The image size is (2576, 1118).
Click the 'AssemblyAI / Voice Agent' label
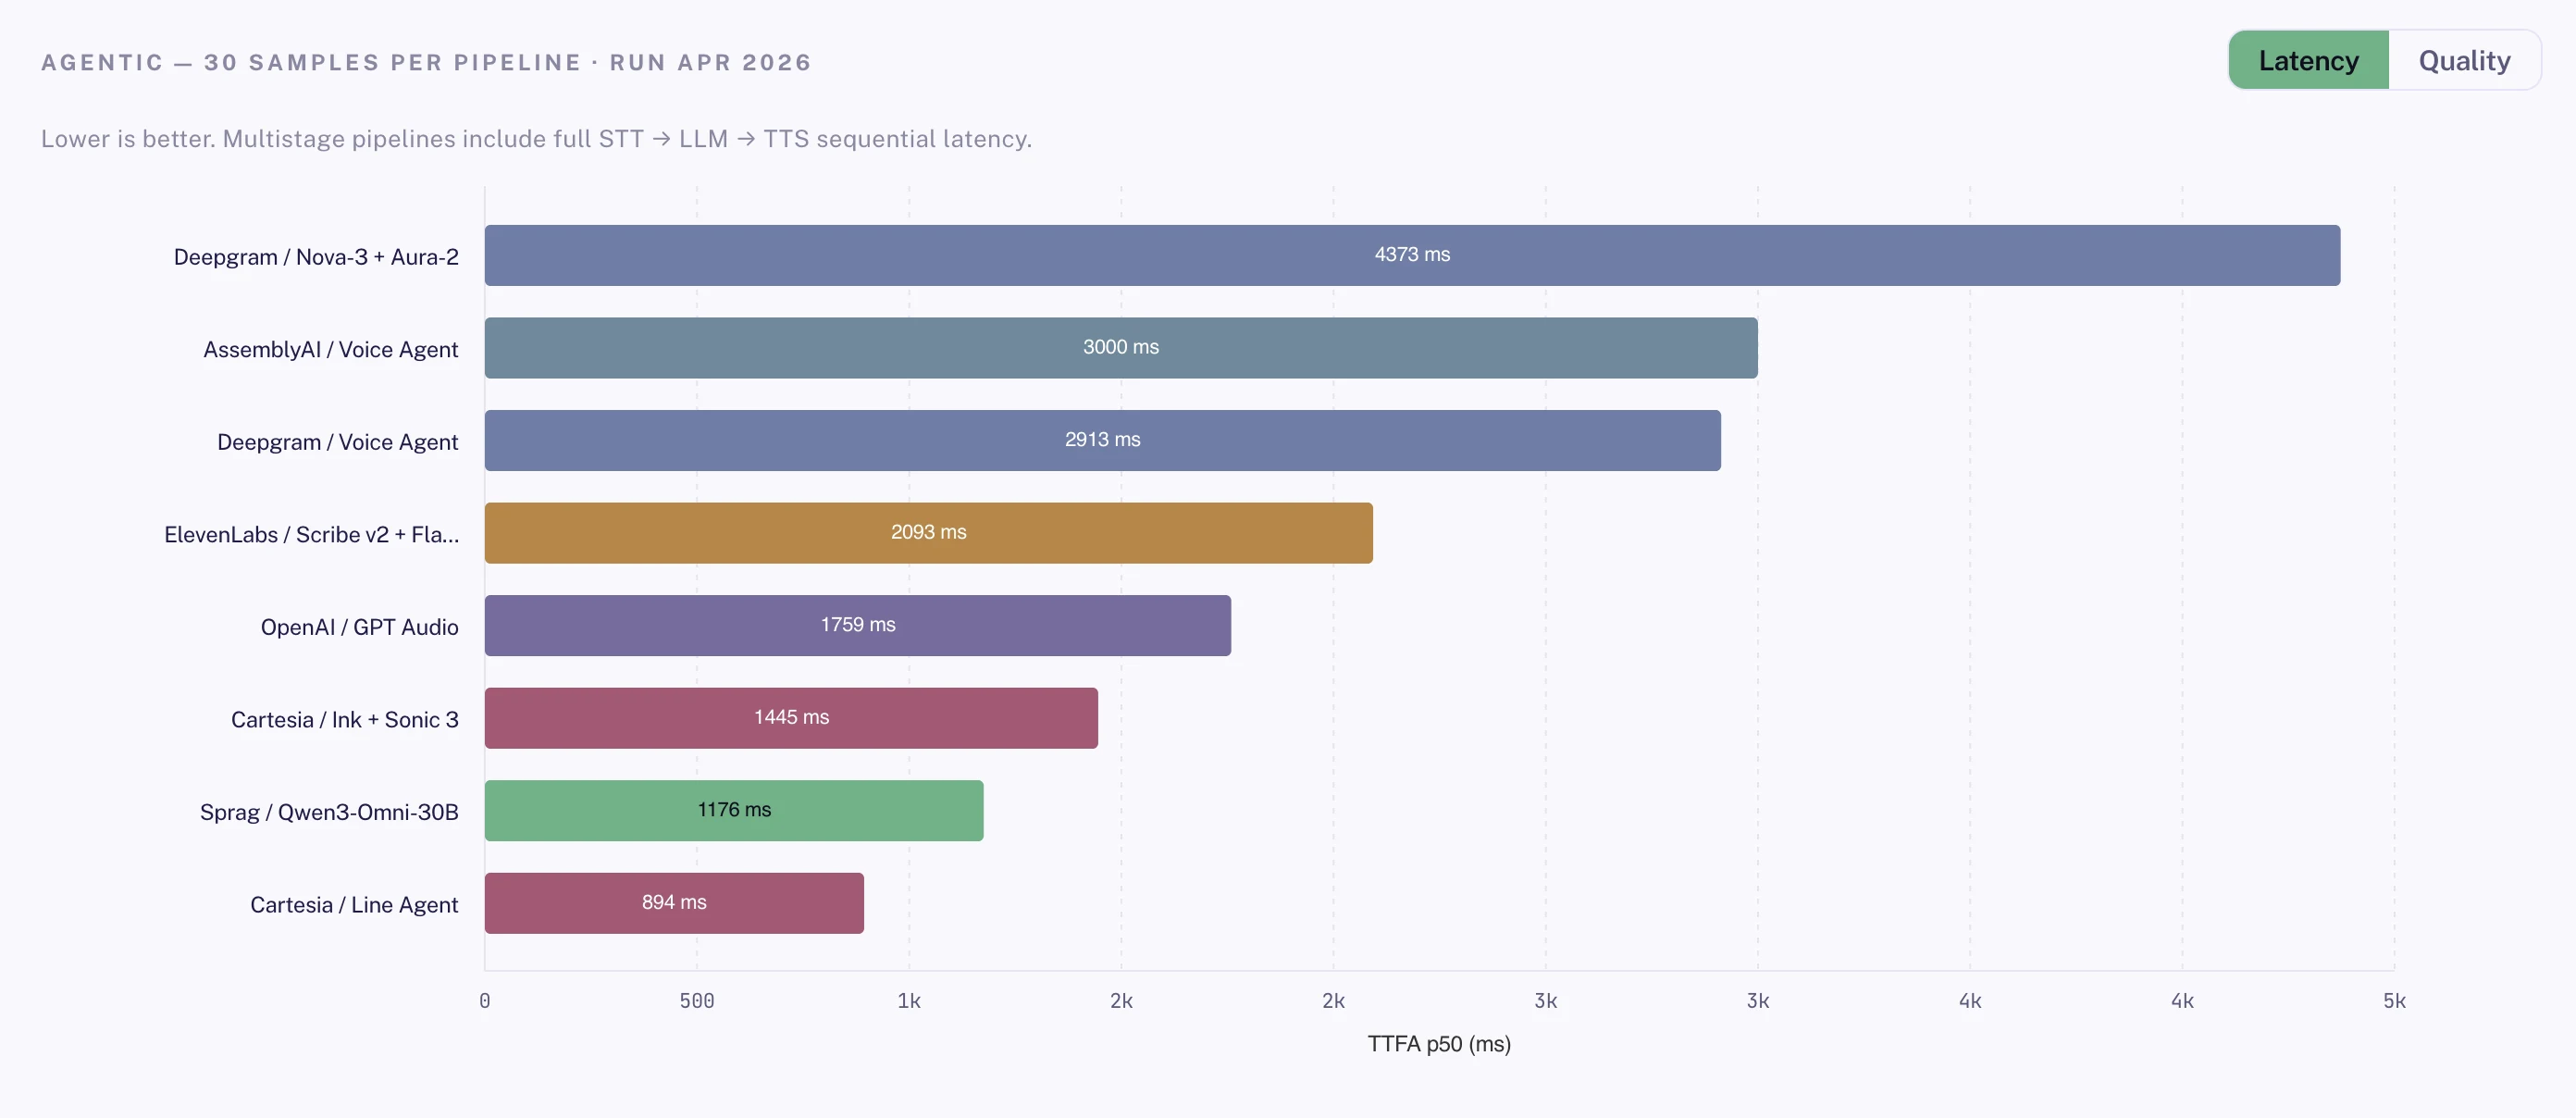[x=331, y=350]
